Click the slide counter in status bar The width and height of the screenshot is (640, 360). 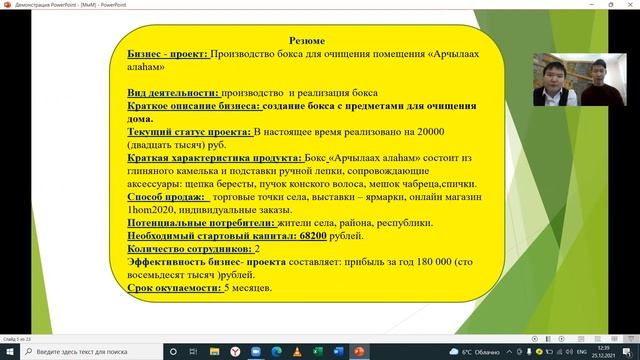pyautogui.click(x=17, y=339)
